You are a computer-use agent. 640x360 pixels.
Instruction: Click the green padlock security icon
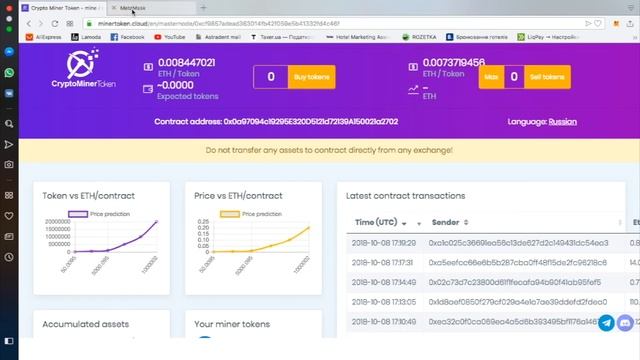point(89,24)
